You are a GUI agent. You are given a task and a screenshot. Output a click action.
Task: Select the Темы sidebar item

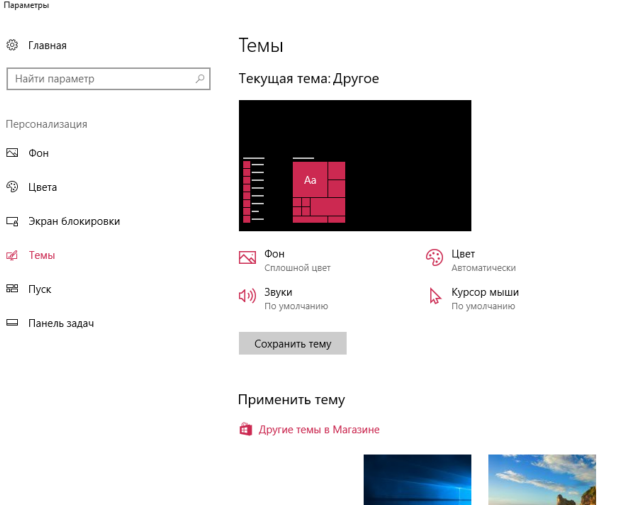[42, 255]
